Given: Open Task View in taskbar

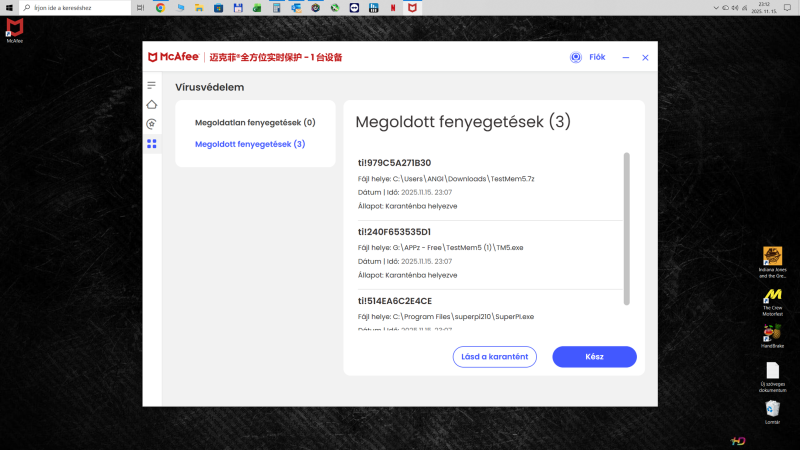Looking at the screenshot, I should pyautogui.click(x=140, y=8).
